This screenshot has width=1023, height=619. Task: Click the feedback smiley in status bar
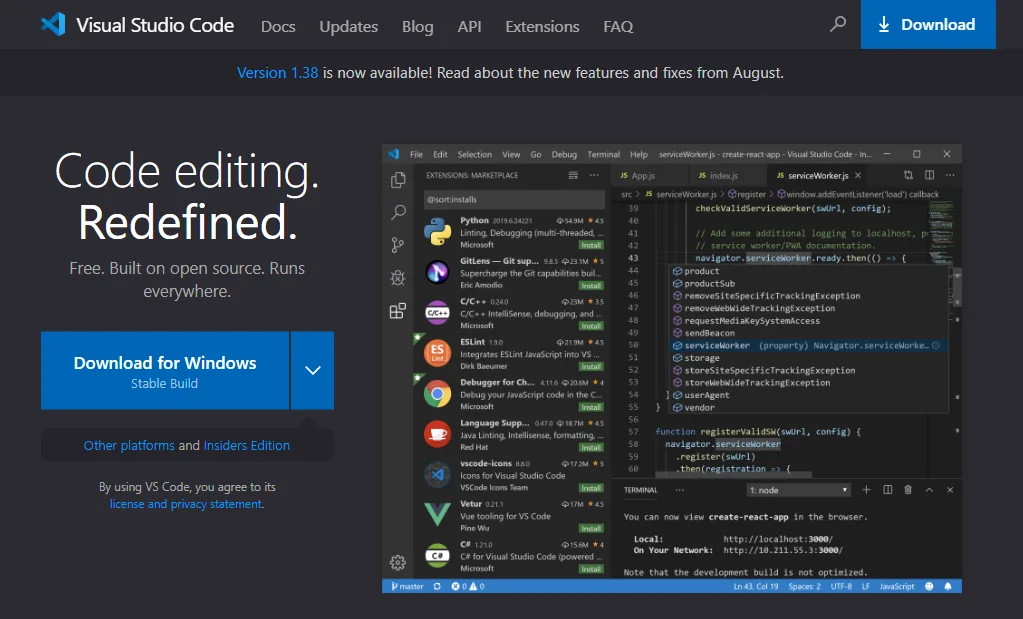929,586
